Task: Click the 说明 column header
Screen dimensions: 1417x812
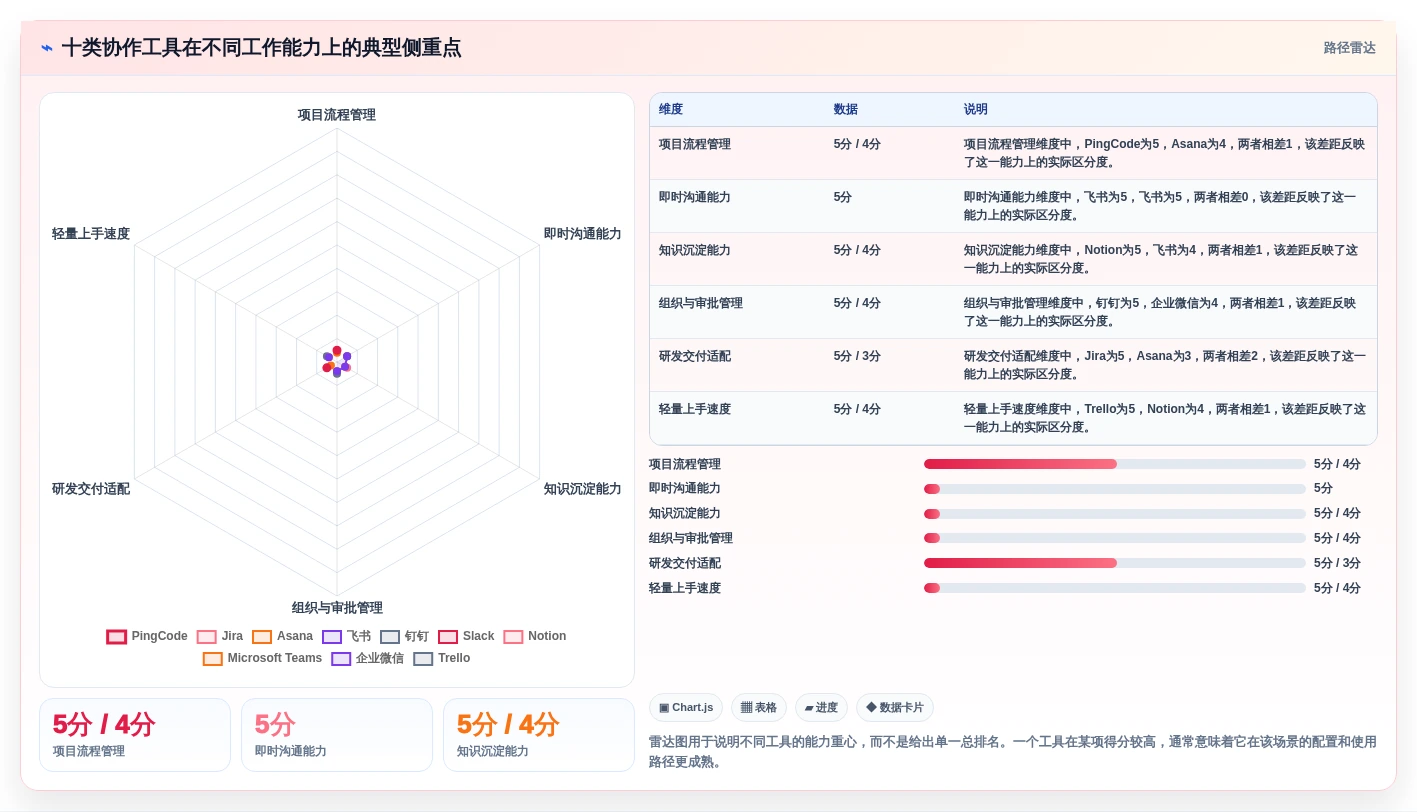Action: click(x=976, y=110)
